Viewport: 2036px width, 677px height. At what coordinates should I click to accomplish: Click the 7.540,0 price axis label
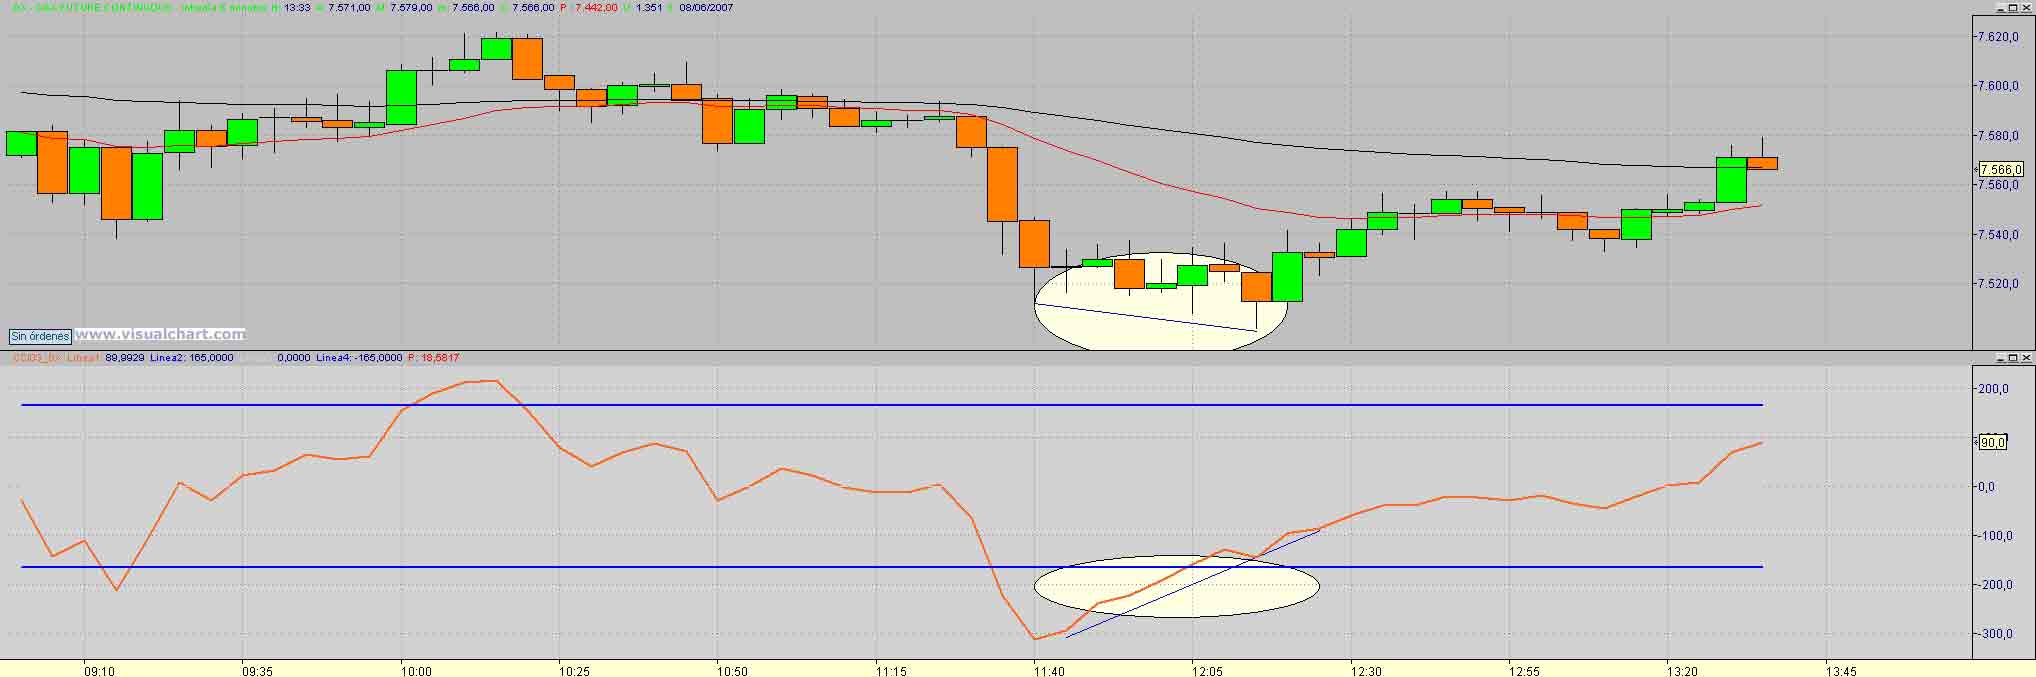pyautogui.click(x=1997, y=235)
